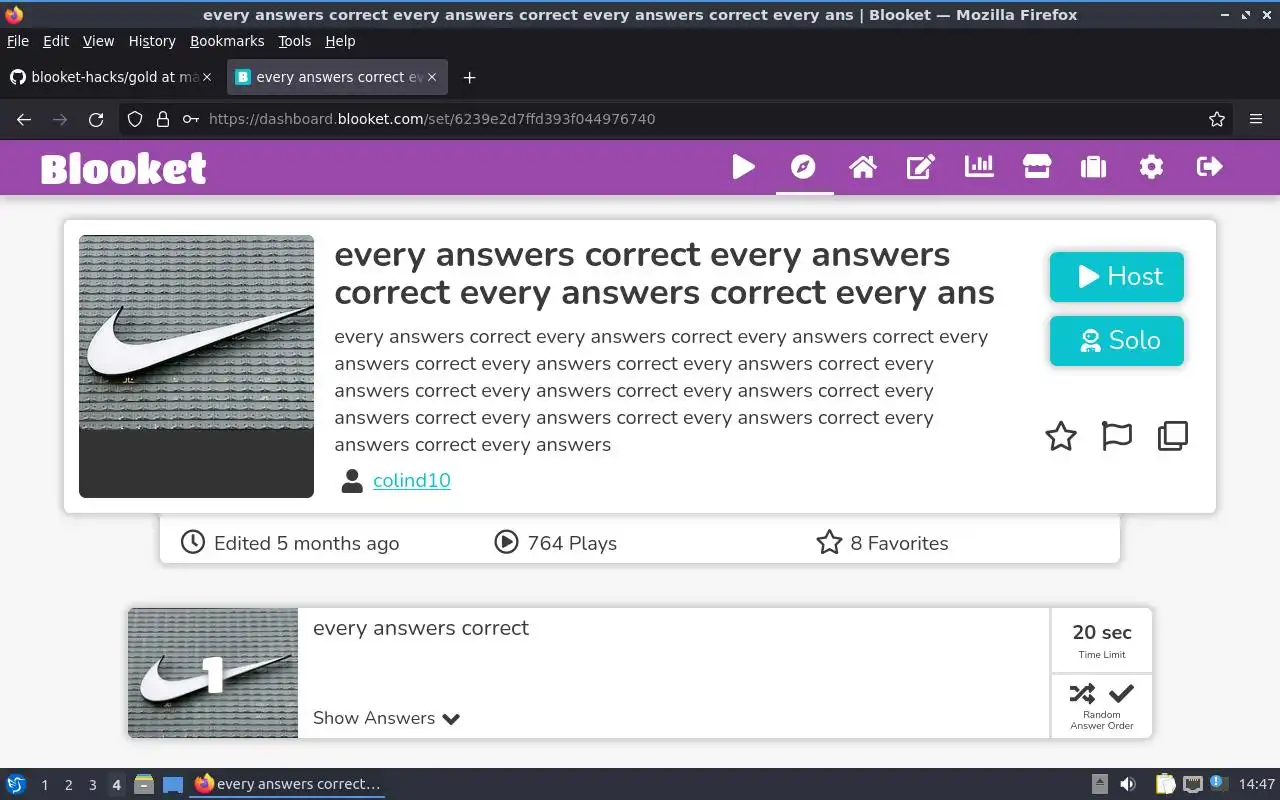The height and width of the screenshot is (800, 1280).
Task: Open the History menu
Action: tap(152, 41)
